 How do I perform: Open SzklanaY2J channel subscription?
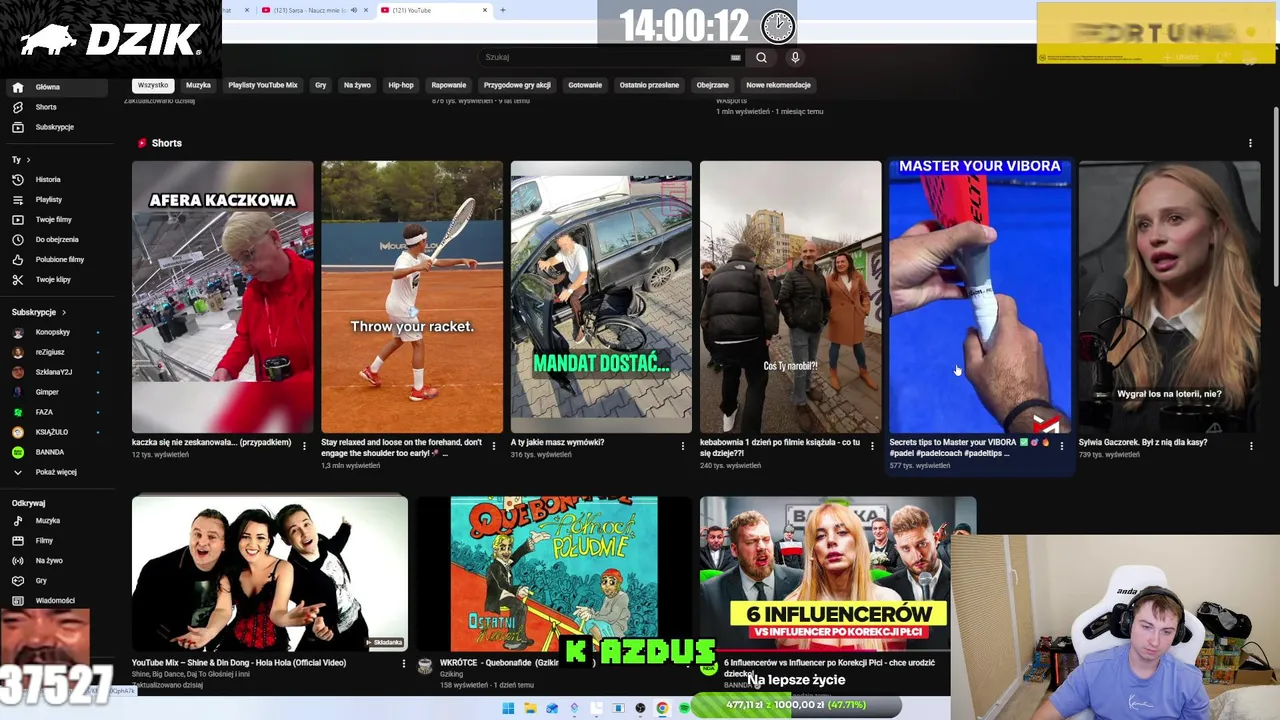click(x=55, y=372)
